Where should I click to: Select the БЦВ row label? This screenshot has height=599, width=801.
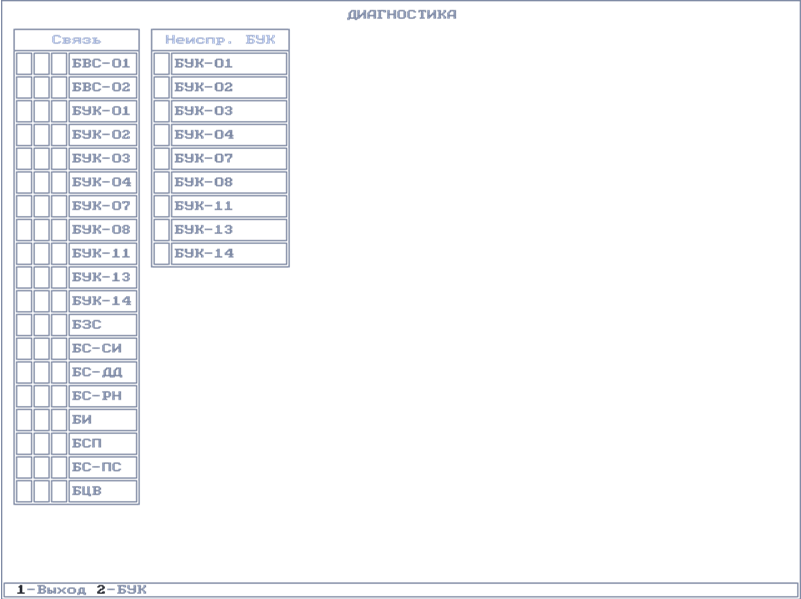[103, 491]
